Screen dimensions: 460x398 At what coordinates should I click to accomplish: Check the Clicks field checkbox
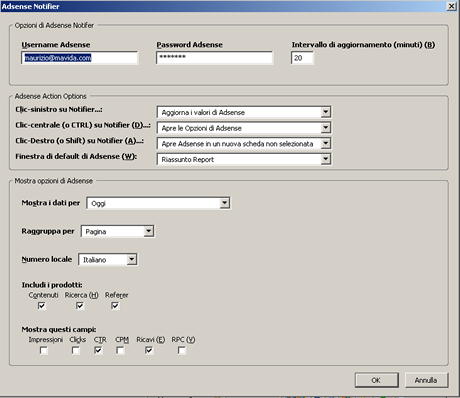pyautogui.click(x=76, y=350)
